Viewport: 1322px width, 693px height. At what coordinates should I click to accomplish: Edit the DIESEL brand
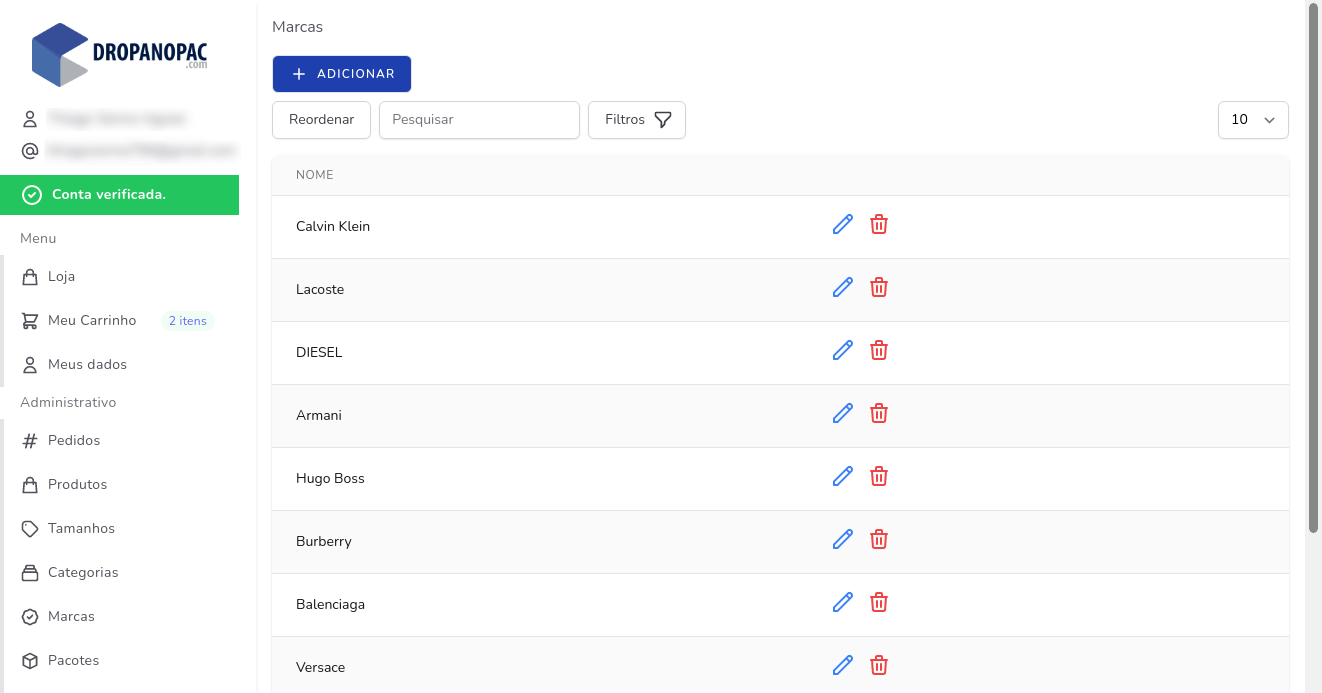(x=843, y=350)
